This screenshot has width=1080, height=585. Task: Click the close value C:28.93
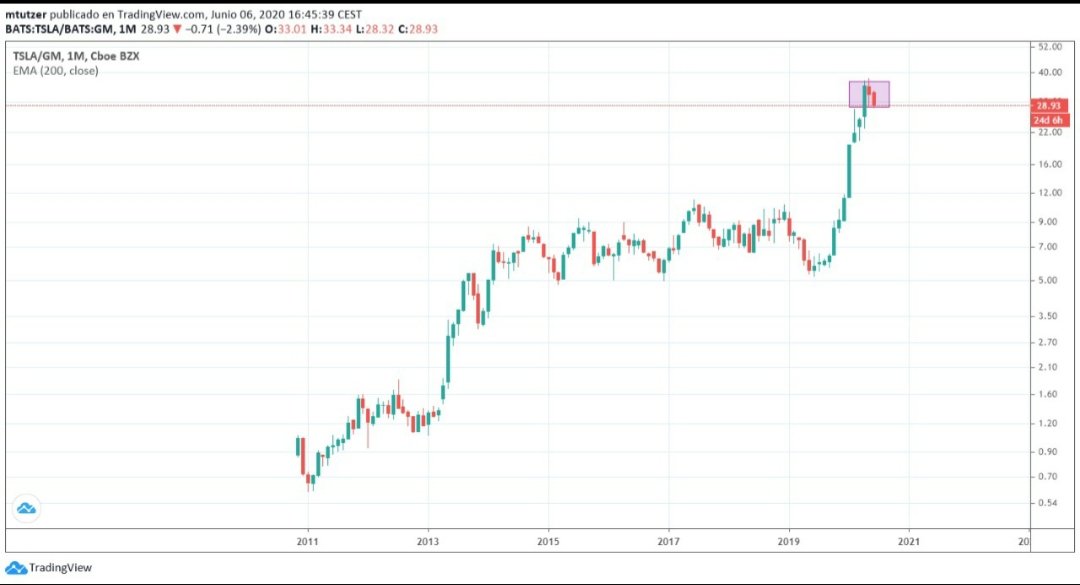[417, 29]
